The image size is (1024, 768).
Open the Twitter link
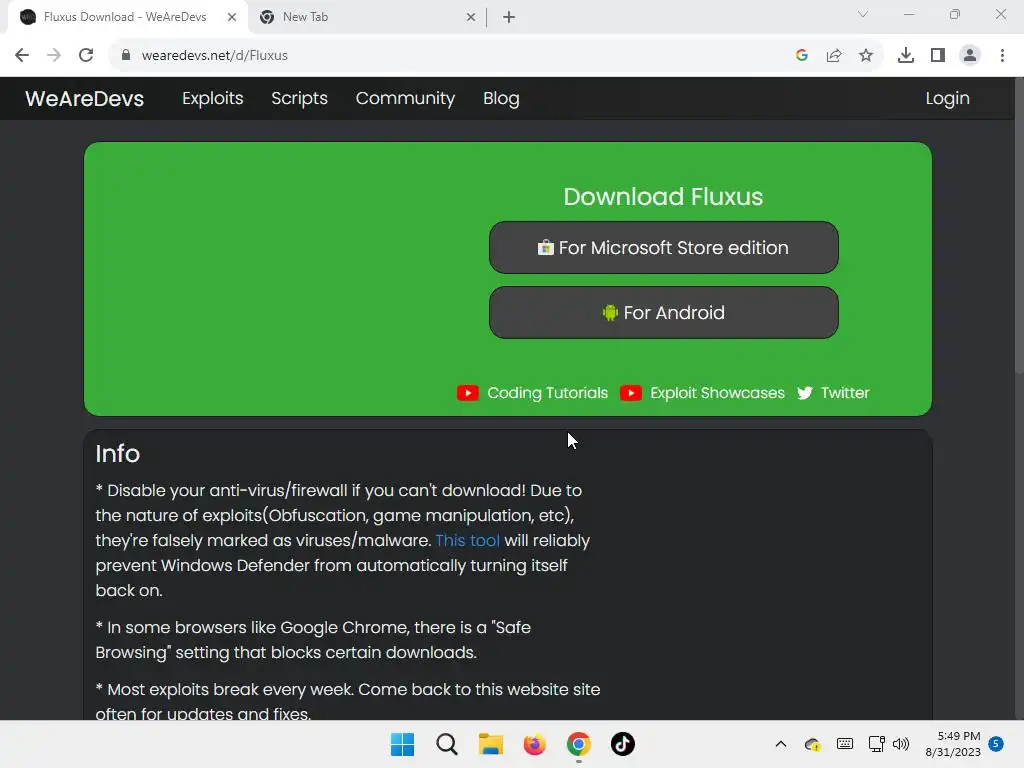point(845,392)
